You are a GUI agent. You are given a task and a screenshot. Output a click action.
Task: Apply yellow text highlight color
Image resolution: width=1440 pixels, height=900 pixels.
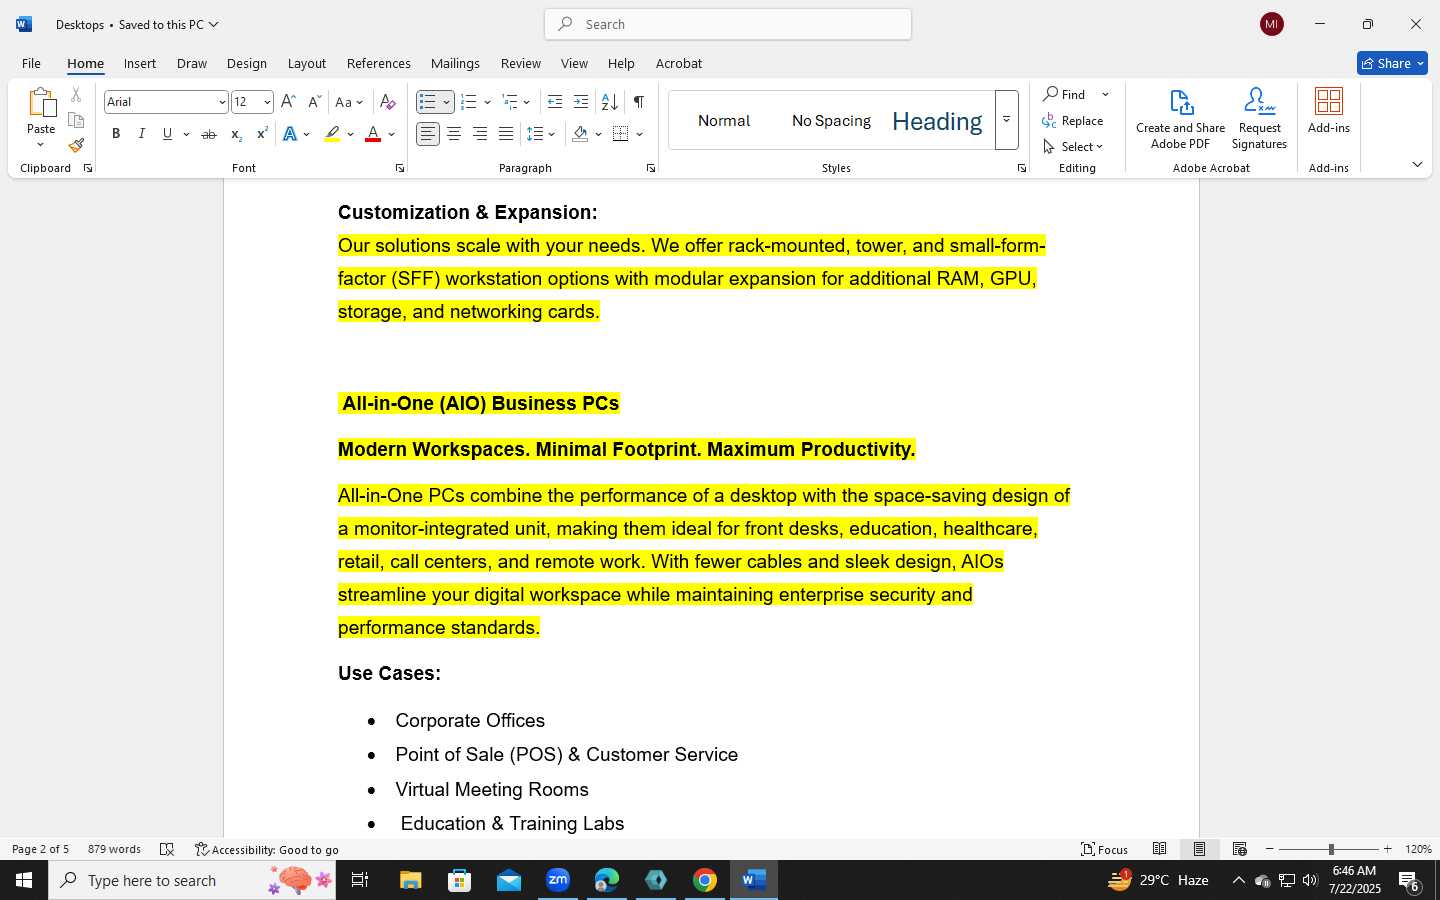(x=332, y=134)
